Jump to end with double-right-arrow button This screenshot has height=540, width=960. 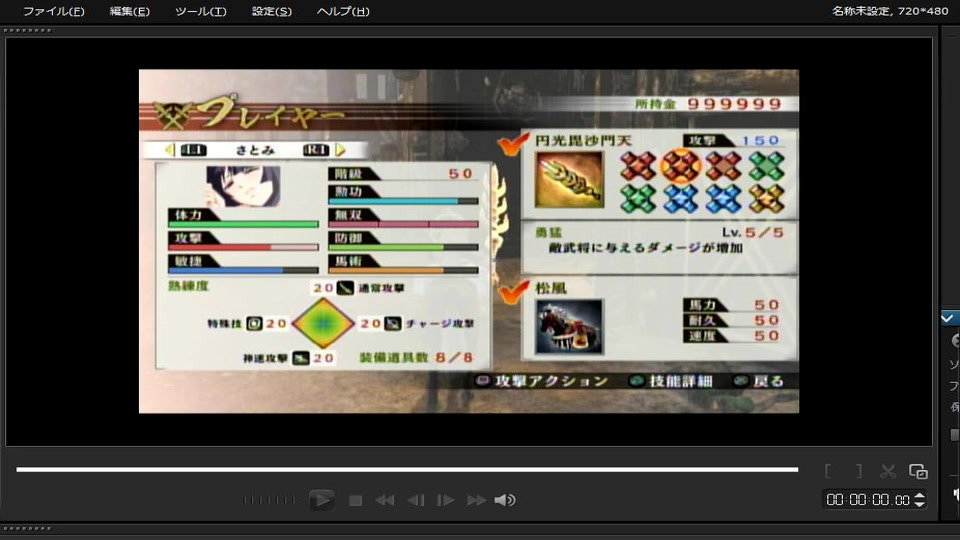476,501
